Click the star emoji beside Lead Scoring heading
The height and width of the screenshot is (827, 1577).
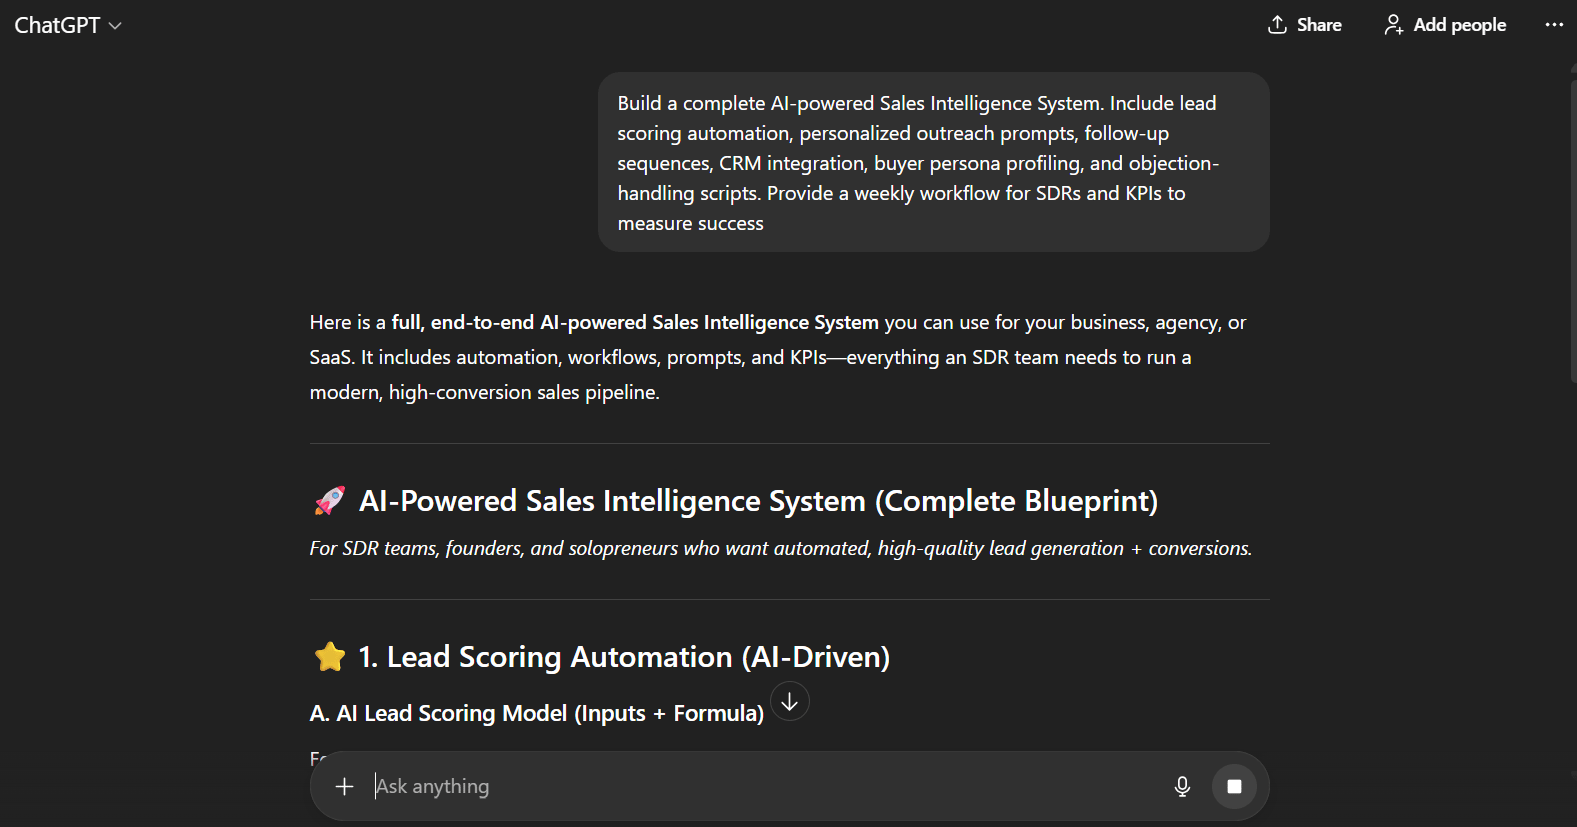tap(329, 657)
